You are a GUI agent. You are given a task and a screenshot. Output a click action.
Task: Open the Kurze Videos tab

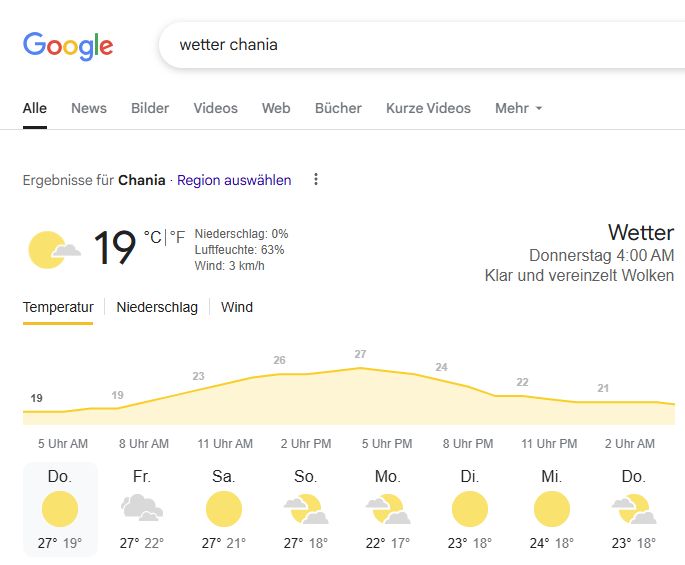pos(428,108)
